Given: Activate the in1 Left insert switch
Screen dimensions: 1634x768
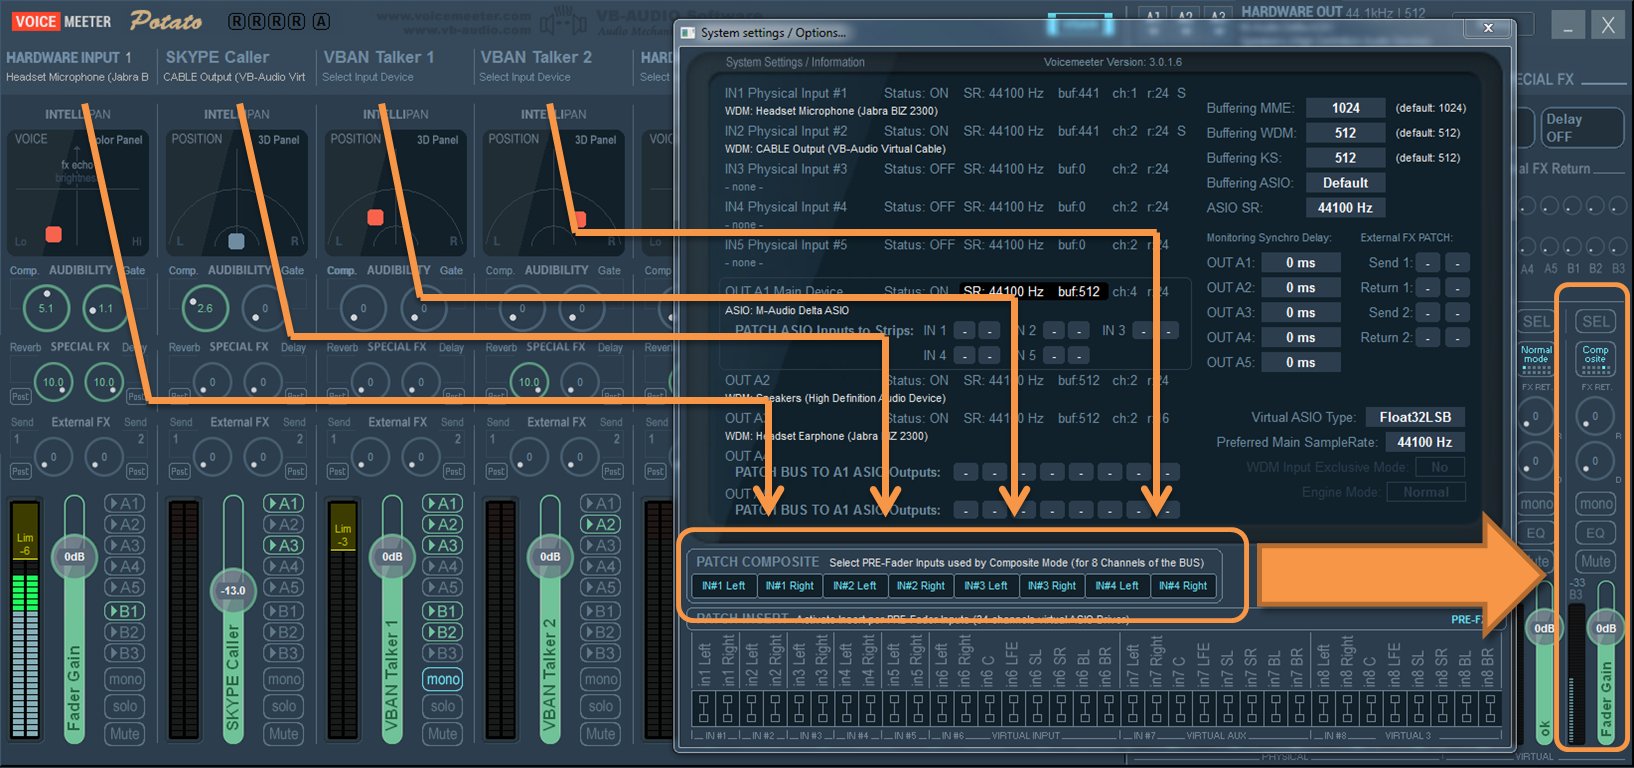Looking at the screenshot, I should pyautogui.click(x=703, y=710).
